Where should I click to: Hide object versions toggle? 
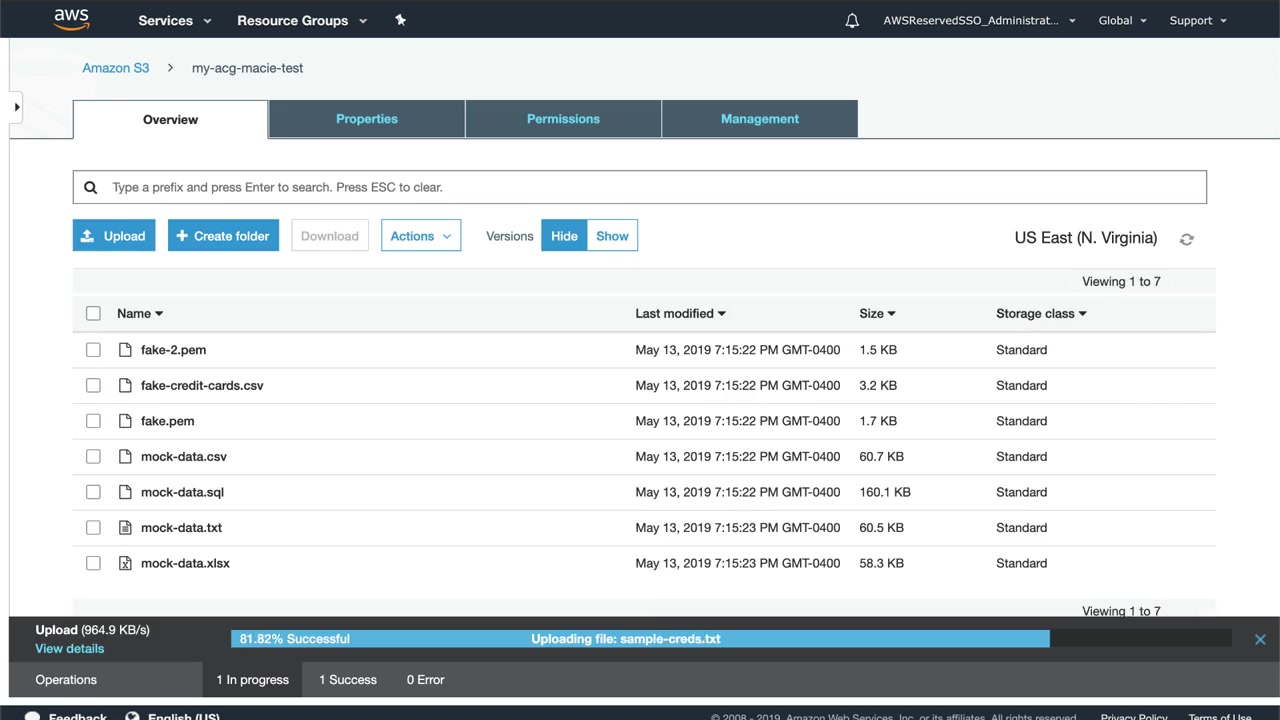pyautogui.click(x=564, y=236)
